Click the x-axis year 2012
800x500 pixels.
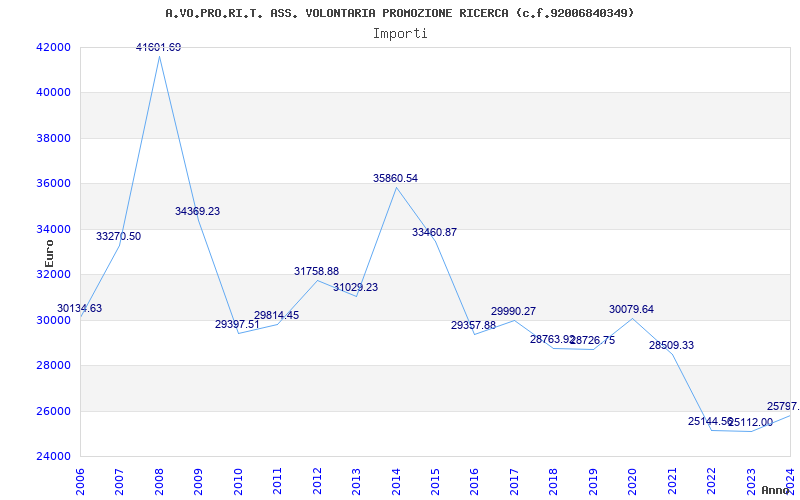tap(317, 481)
